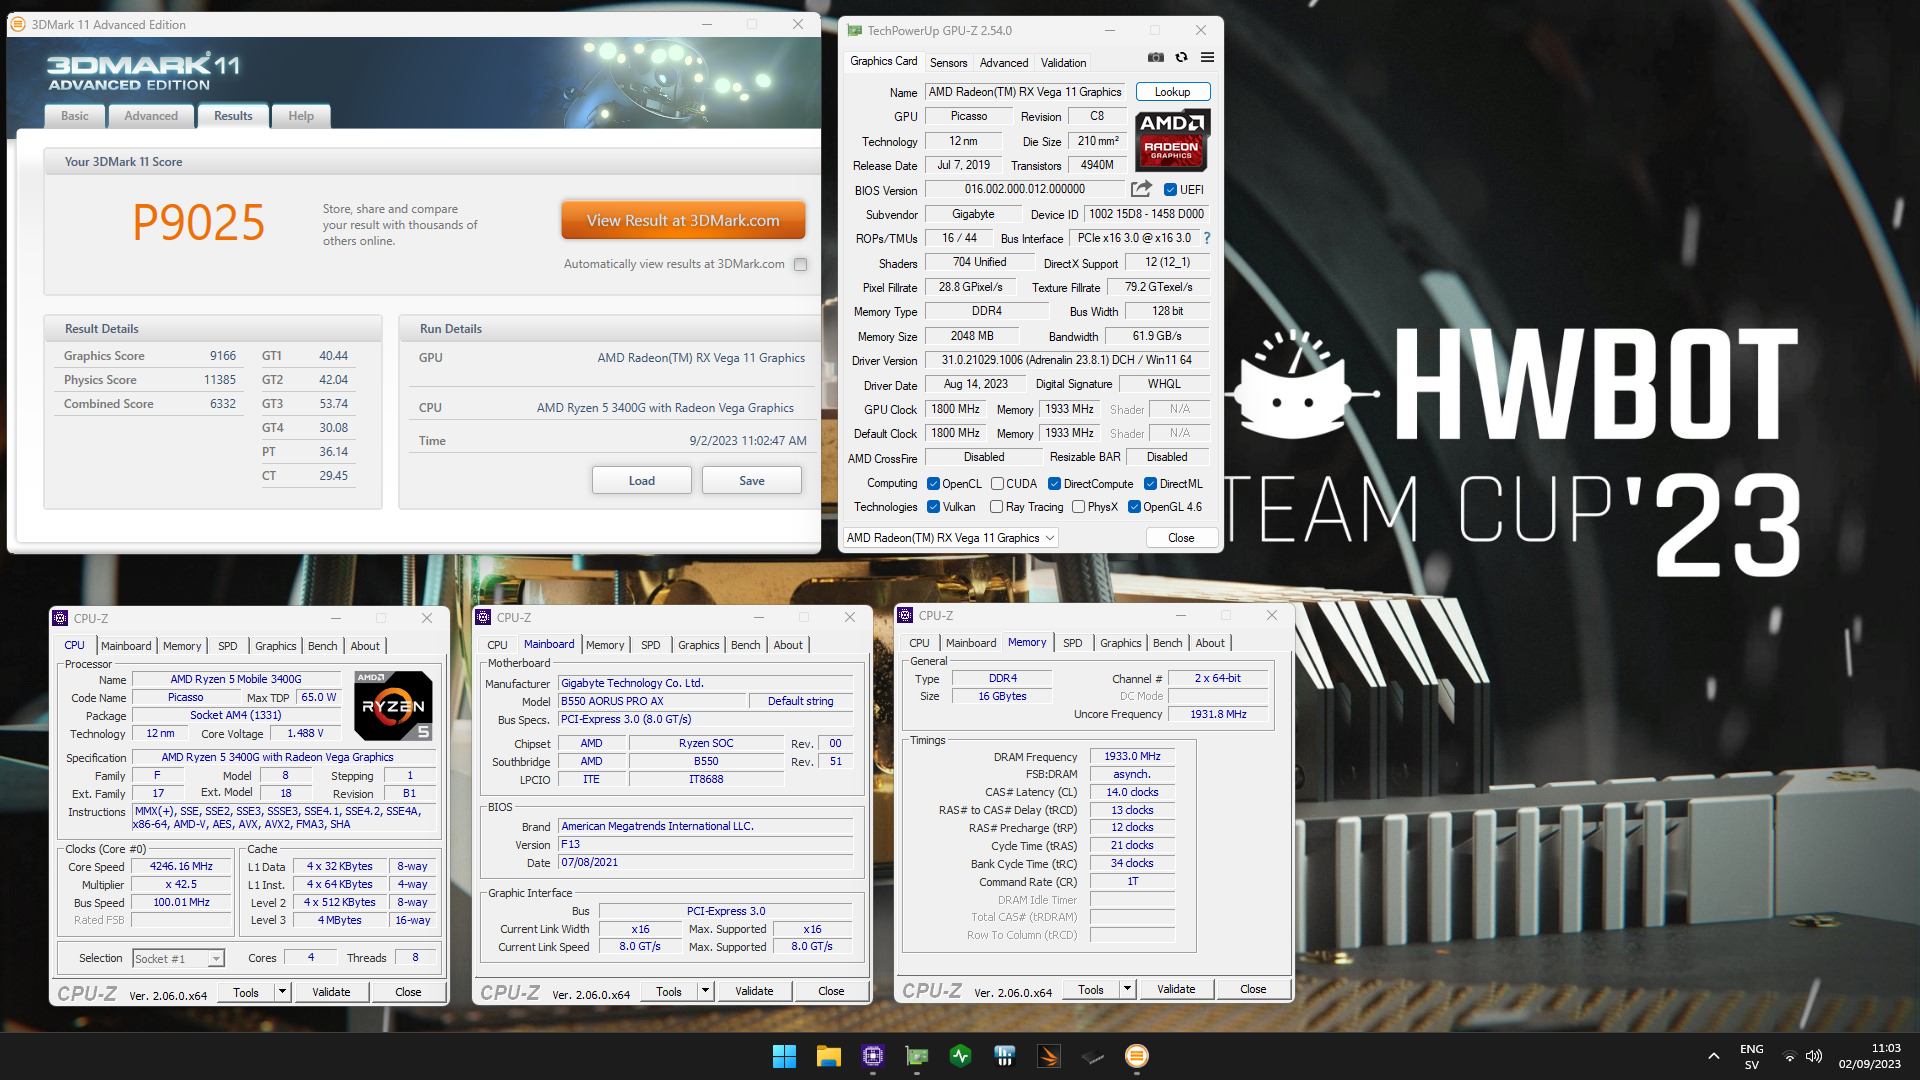Click the P9025 score text
Screen dimensions: 1920x1080
tap(198, 222)
